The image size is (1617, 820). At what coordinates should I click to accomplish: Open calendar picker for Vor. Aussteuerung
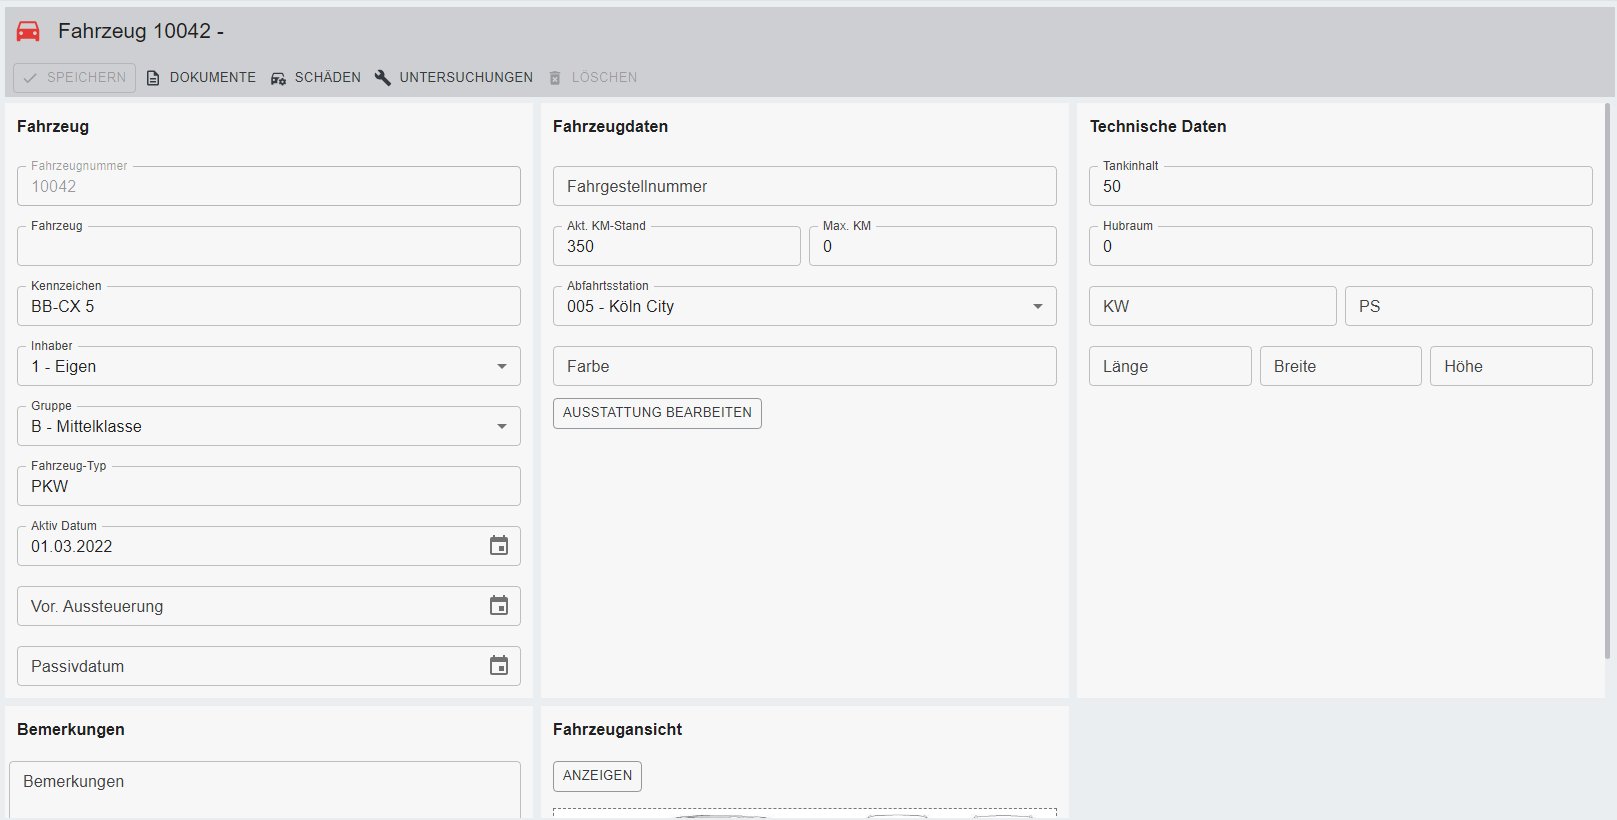point(499,606)
